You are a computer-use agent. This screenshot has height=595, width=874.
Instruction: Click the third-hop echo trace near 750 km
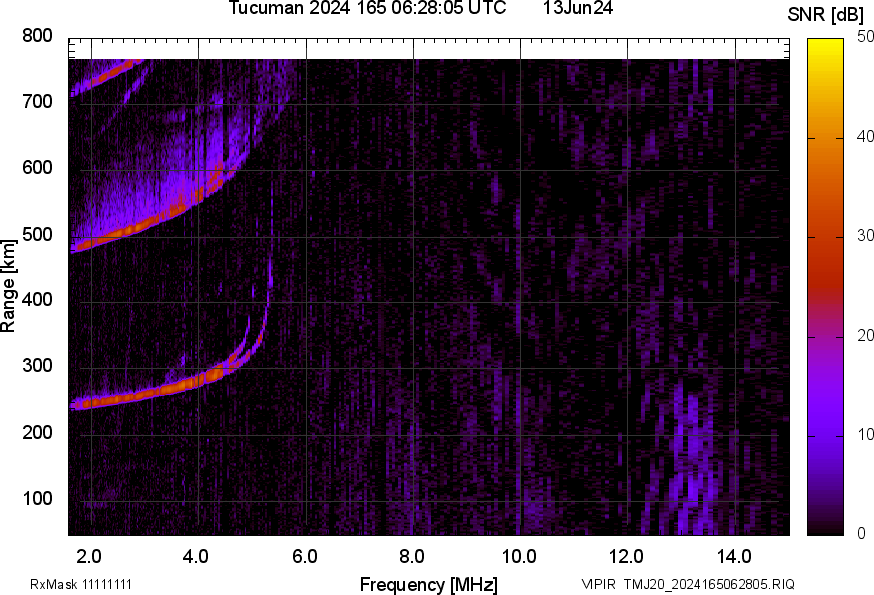pos(106,77)
